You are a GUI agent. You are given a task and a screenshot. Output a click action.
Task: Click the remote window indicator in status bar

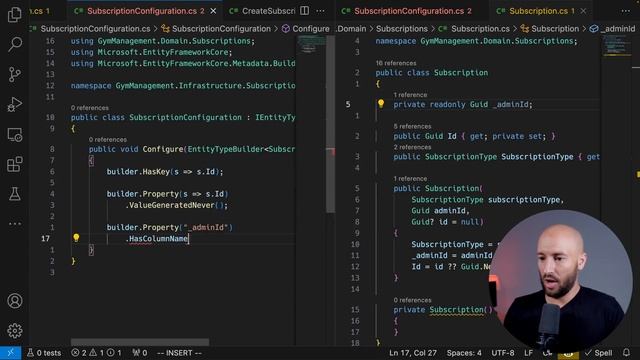pos(11,353)
